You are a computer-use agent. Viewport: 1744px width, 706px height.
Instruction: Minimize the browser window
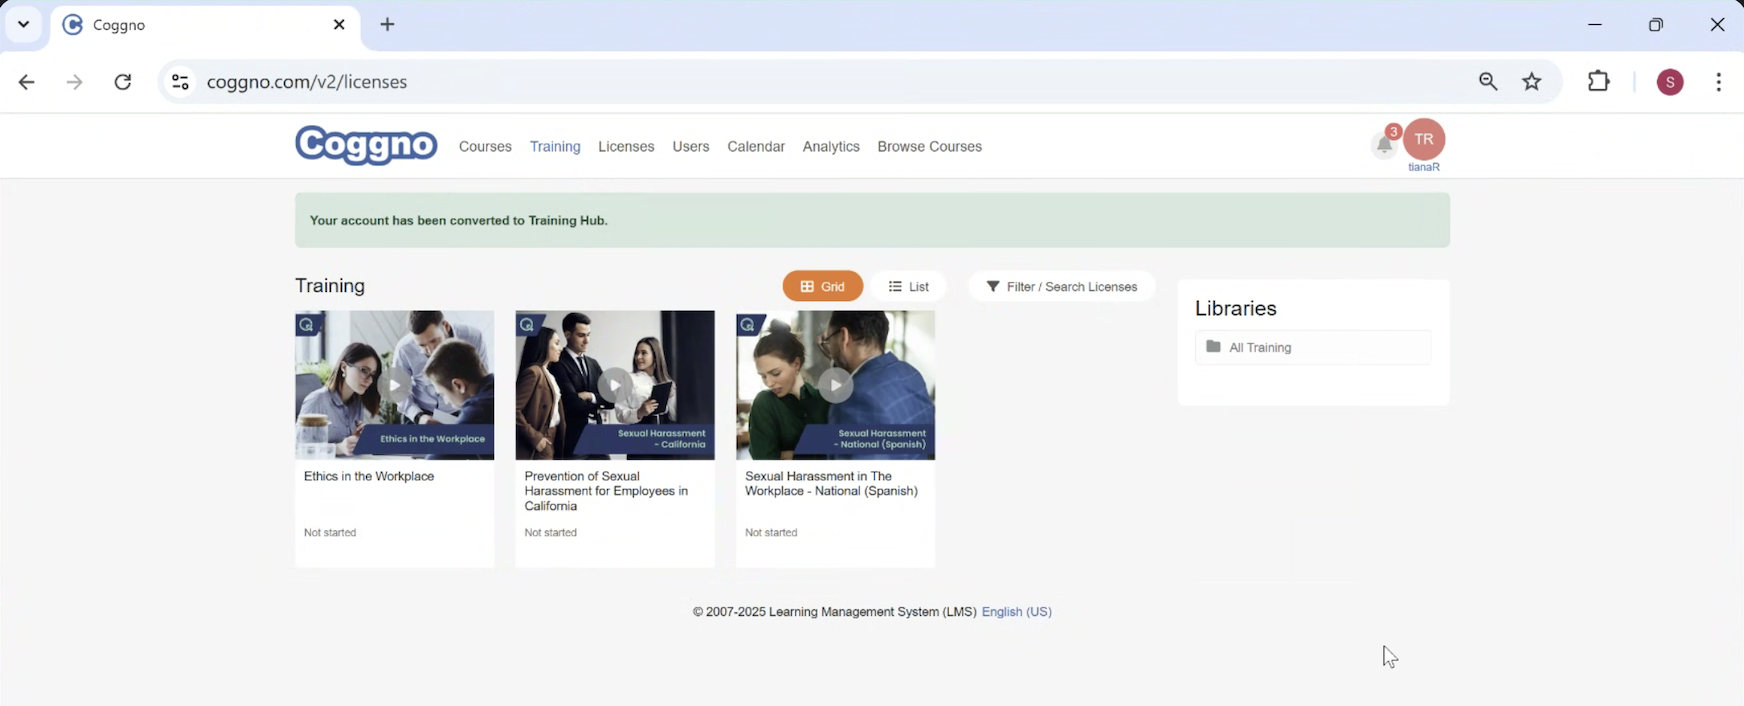pyautogui.click(x=1595, y=25)
